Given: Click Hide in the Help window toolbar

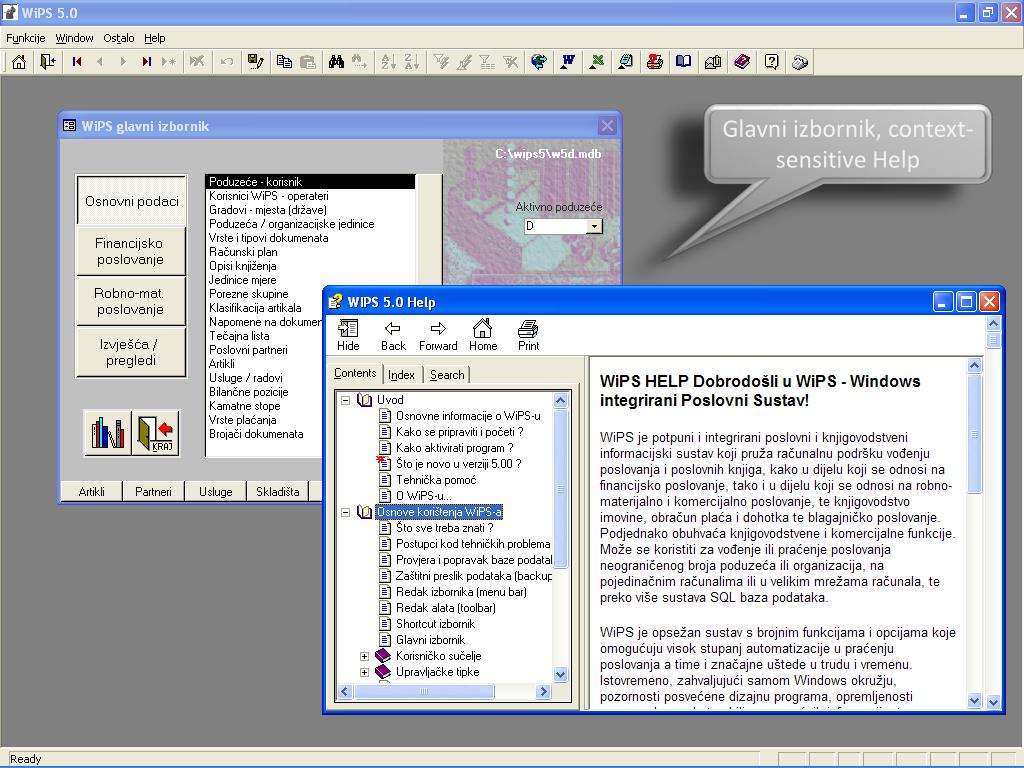Looking at the screenshot, I should coord(348,336).
